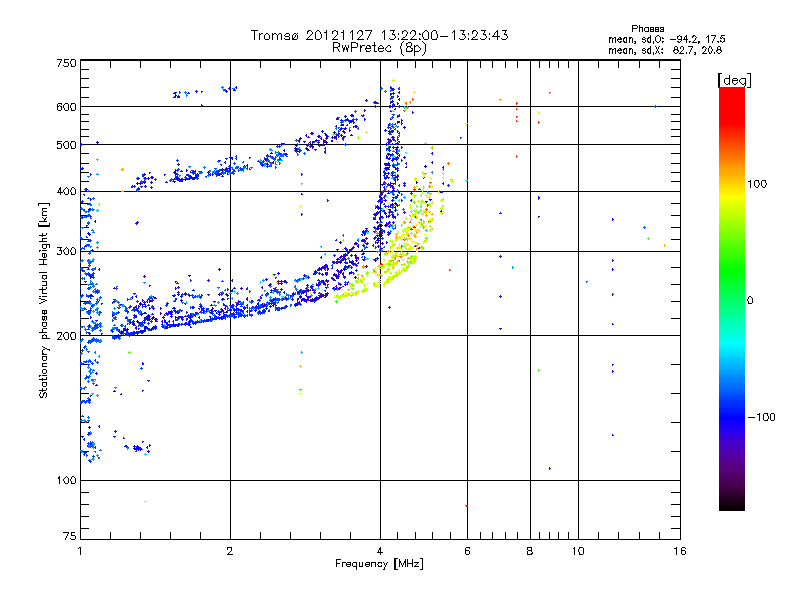This screenshot has width=800, height=600.
Task: Click the 'Phases' header text
Action: [x=647, y=29]
